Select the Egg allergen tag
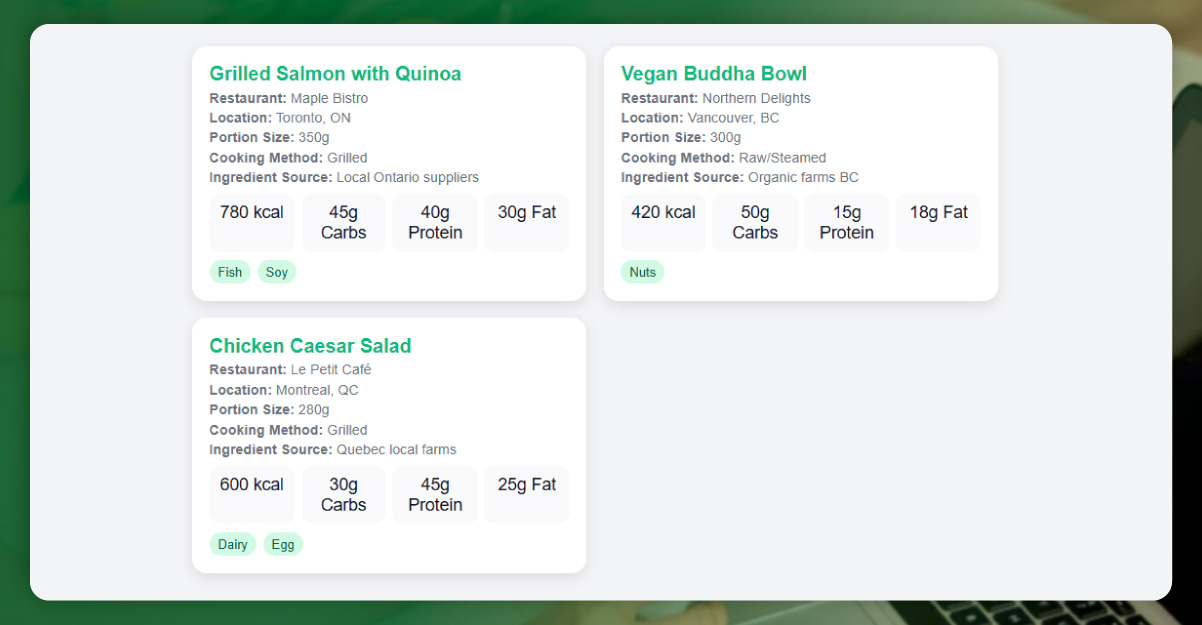1202x625 pixels. click(x=283, y=544)
